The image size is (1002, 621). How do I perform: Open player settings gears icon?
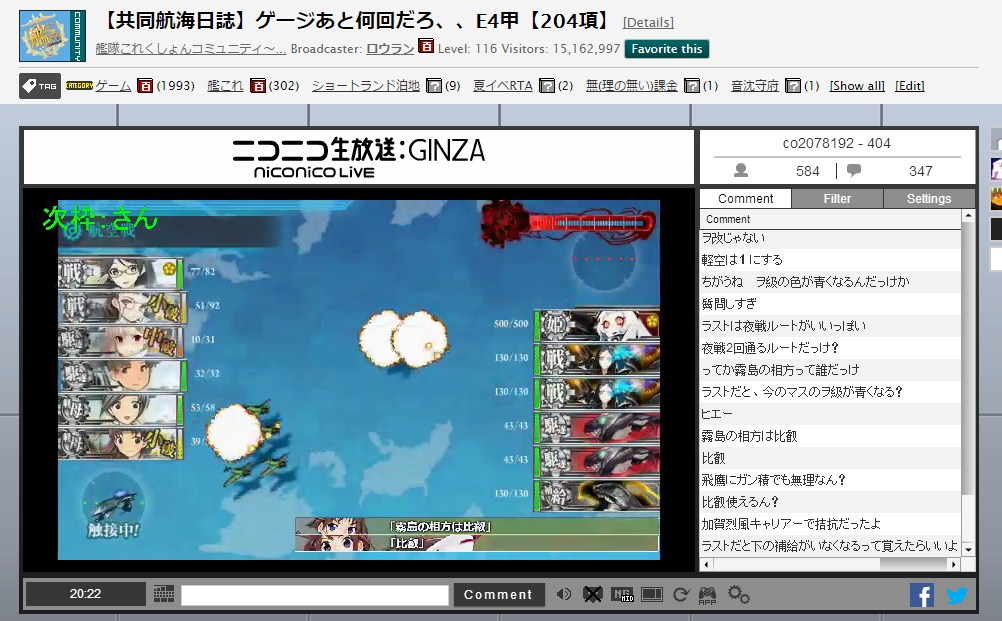[x=738, y=595]
